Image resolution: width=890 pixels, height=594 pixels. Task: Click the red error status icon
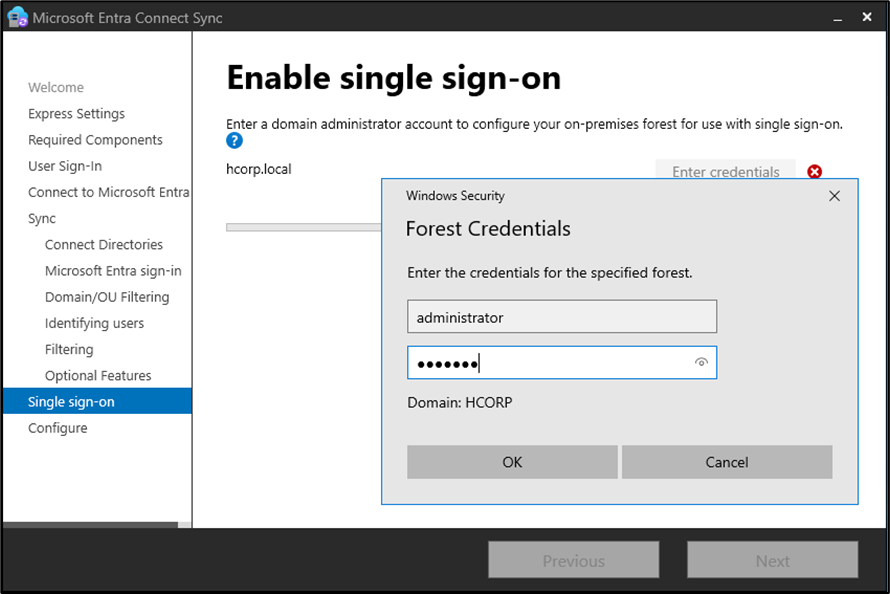[814, 171]
